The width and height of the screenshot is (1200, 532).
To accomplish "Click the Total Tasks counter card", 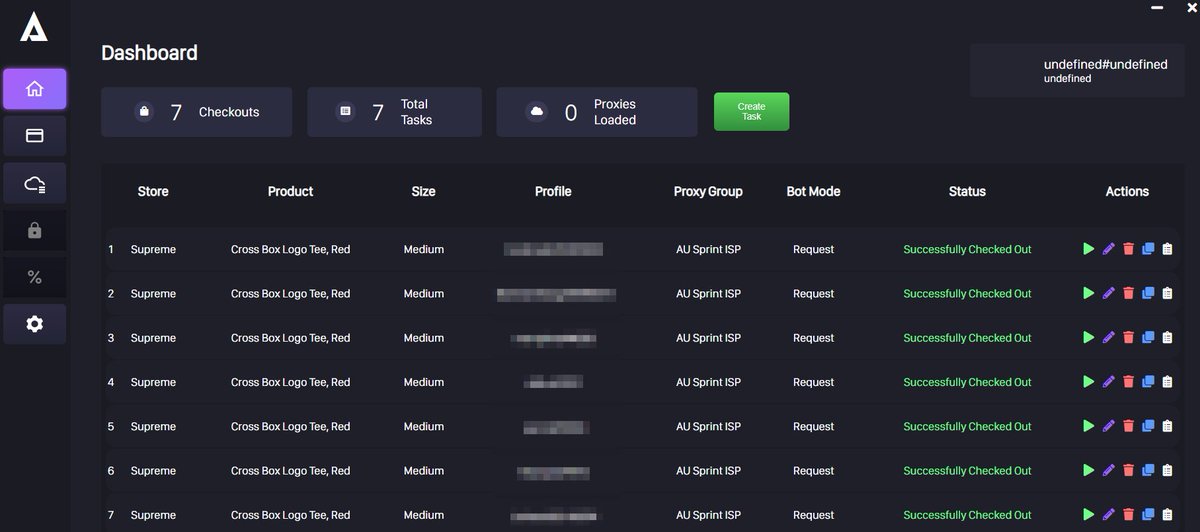I will (394, 112).
